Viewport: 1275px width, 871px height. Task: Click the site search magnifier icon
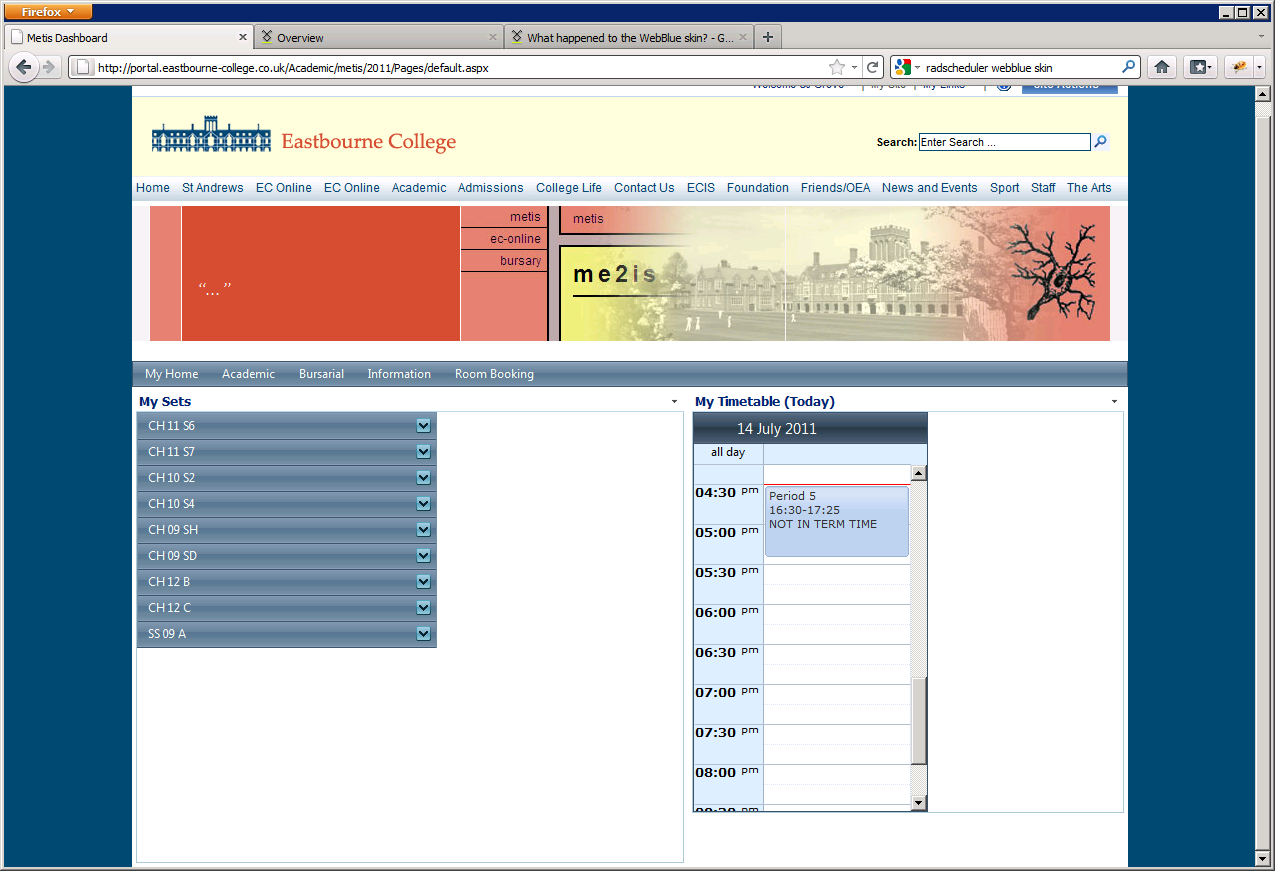click(1101, 142)
